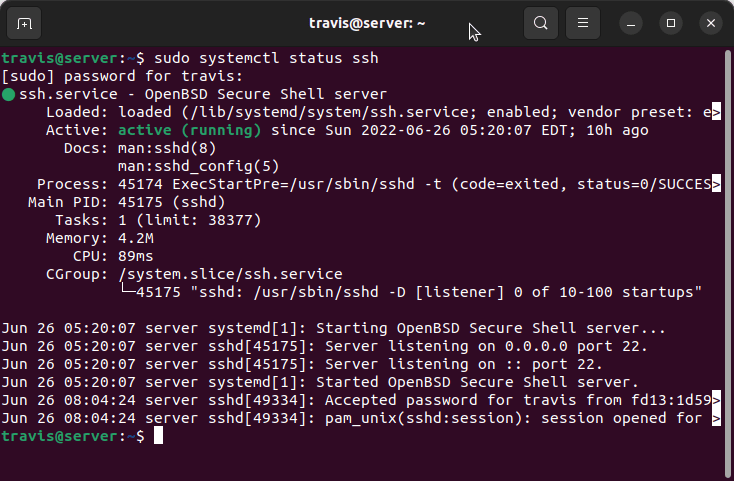
Task: Click the green active (running) status text
Action: [189, 130]
